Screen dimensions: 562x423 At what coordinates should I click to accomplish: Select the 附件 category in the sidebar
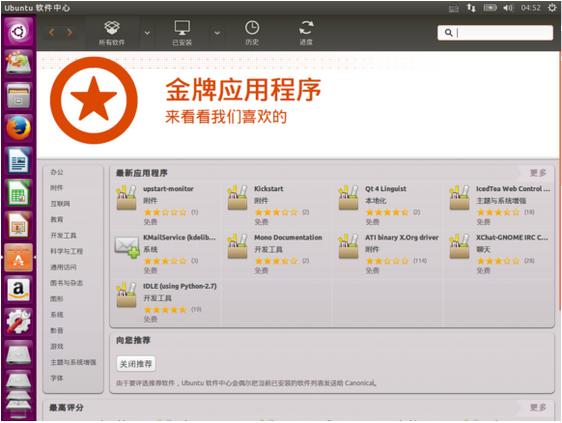[57, 188]
